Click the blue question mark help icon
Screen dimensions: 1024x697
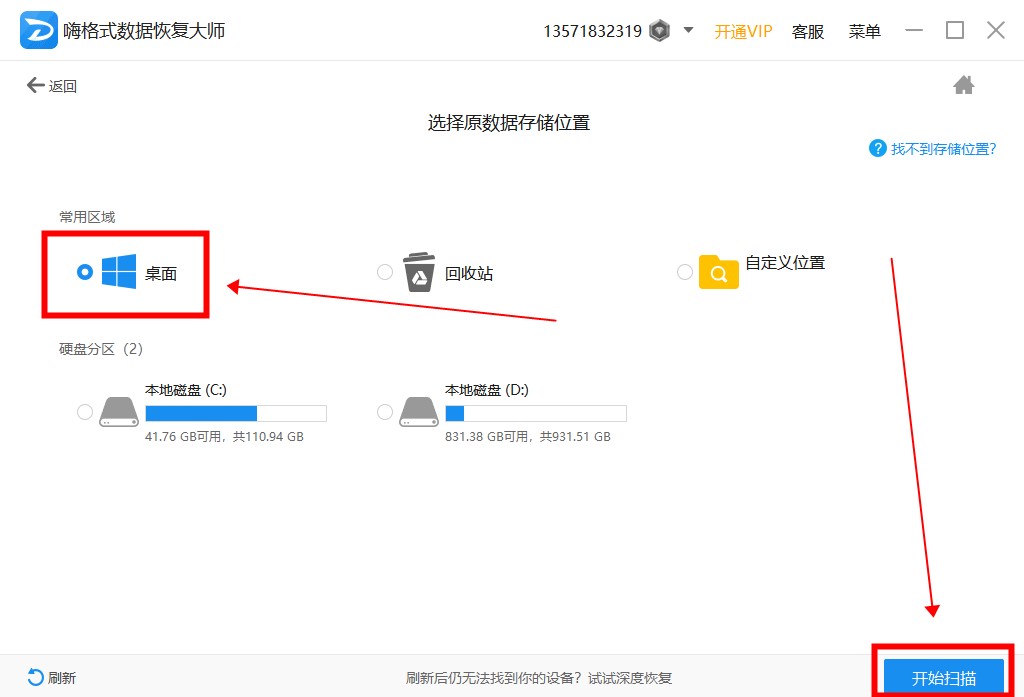(877, 148)
